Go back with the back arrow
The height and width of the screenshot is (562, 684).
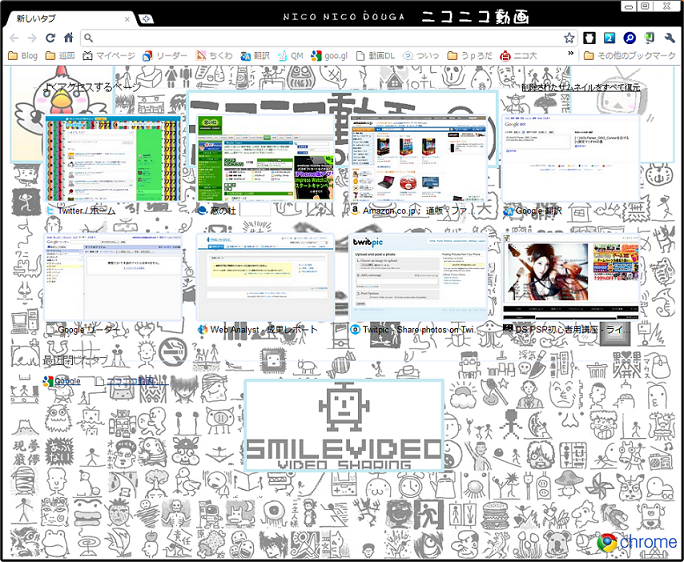tap(14, 38)
